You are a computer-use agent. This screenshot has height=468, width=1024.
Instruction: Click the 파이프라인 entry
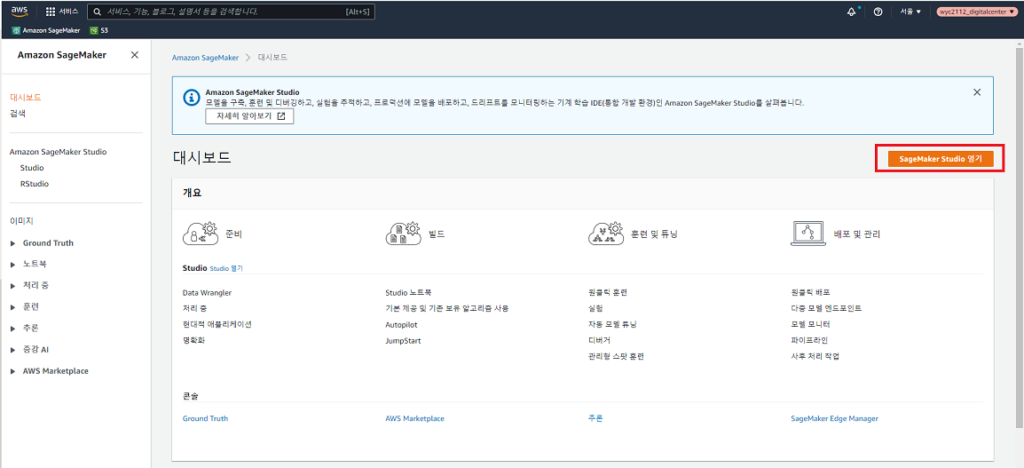(808, 340)
